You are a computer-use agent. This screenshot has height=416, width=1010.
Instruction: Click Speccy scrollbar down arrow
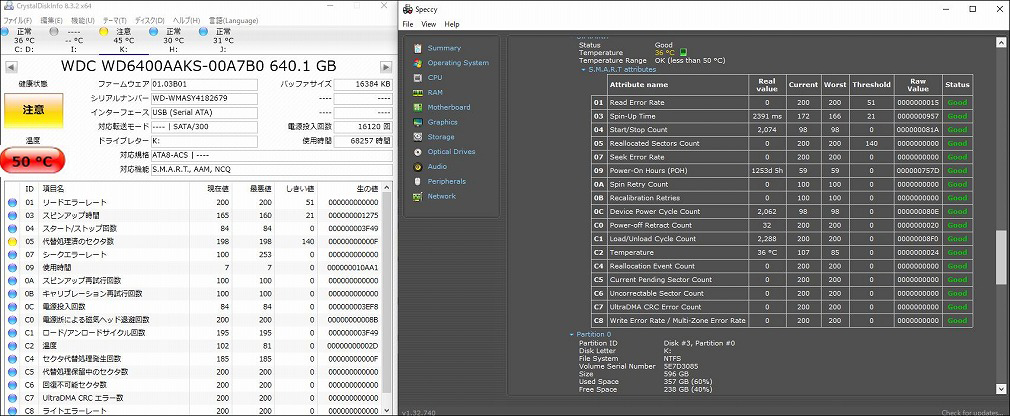pyautogui.click(x=1000, y=388)
